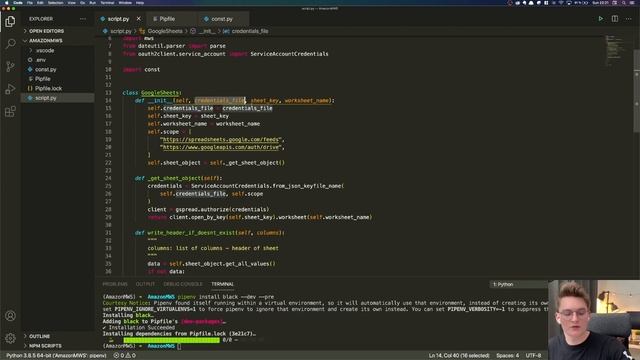The height and width of the screenshot is (360, 640).
Task: Open the File menu
Action: [x=29, y=2]
